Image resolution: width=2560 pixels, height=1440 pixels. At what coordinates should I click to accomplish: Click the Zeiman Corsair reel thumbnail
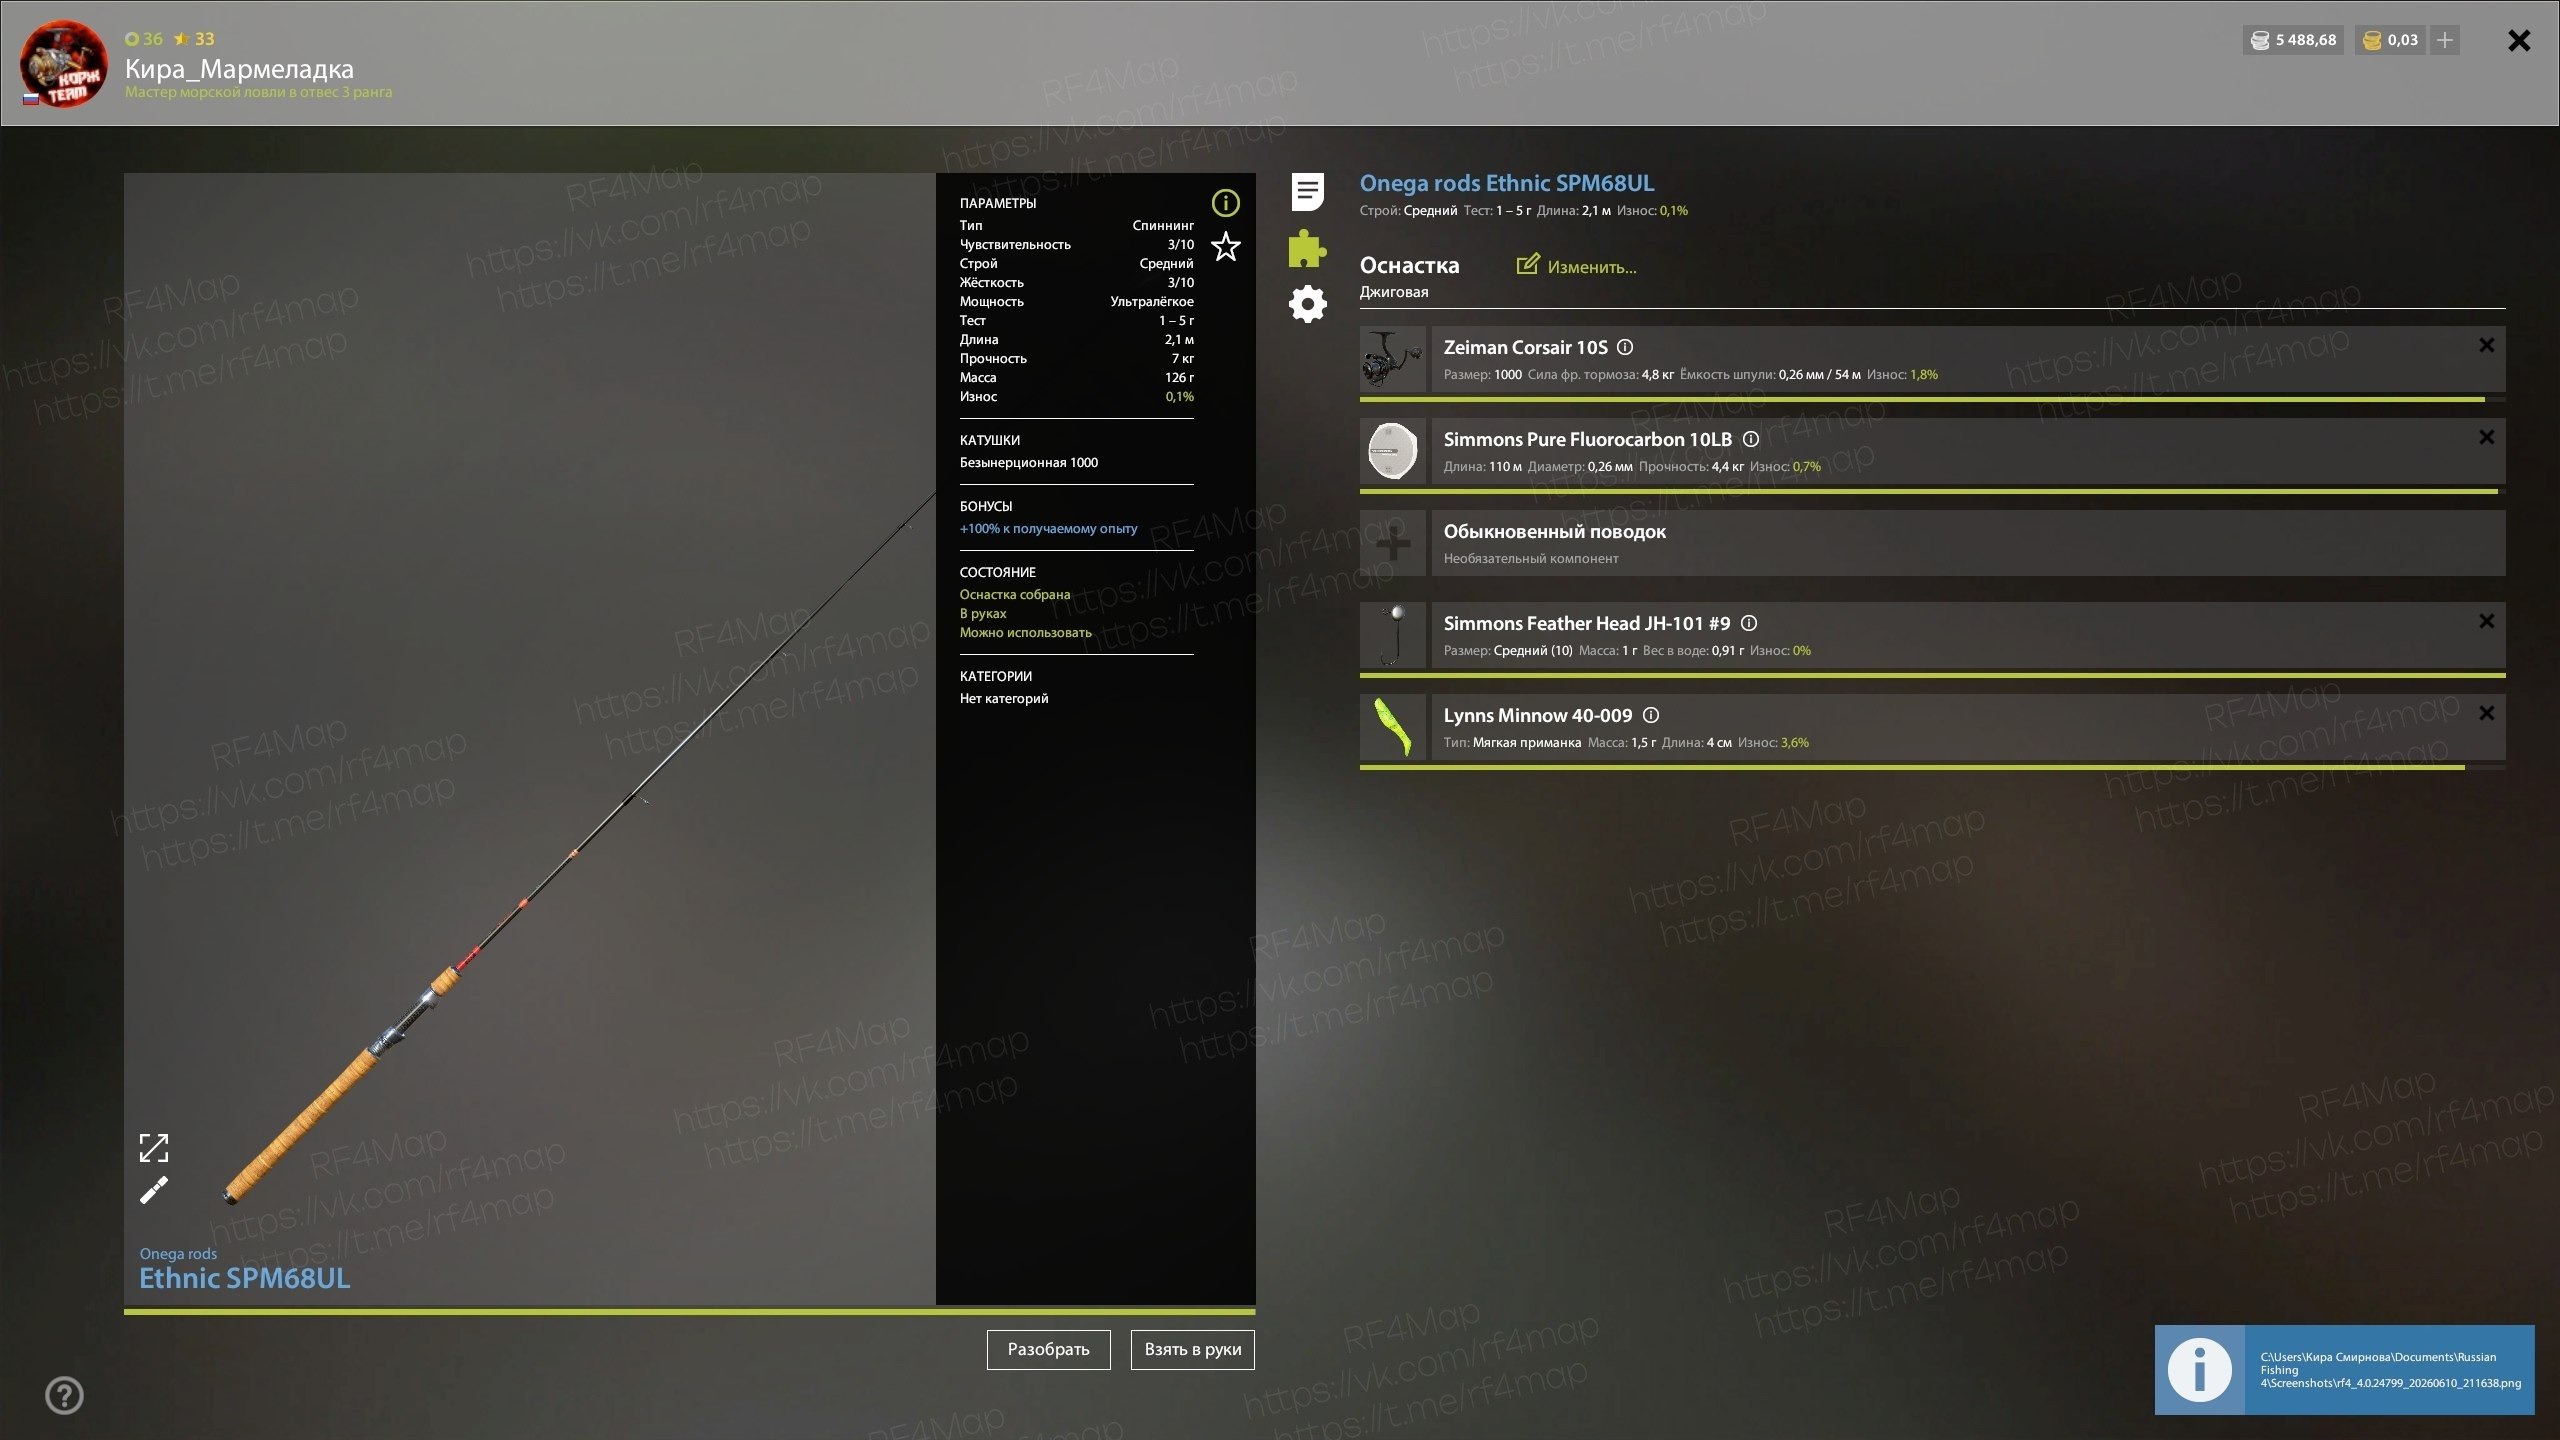coord(1392,359)
